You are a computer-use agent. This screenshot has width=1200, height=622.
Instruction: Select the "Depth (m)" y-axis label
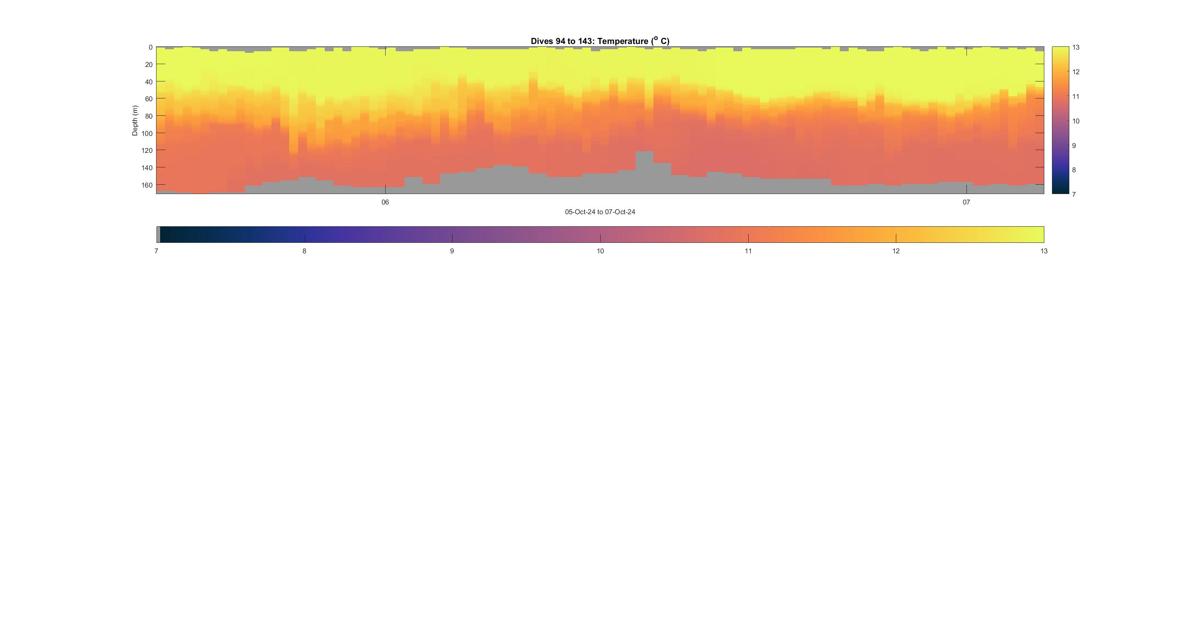coord(135,120)
